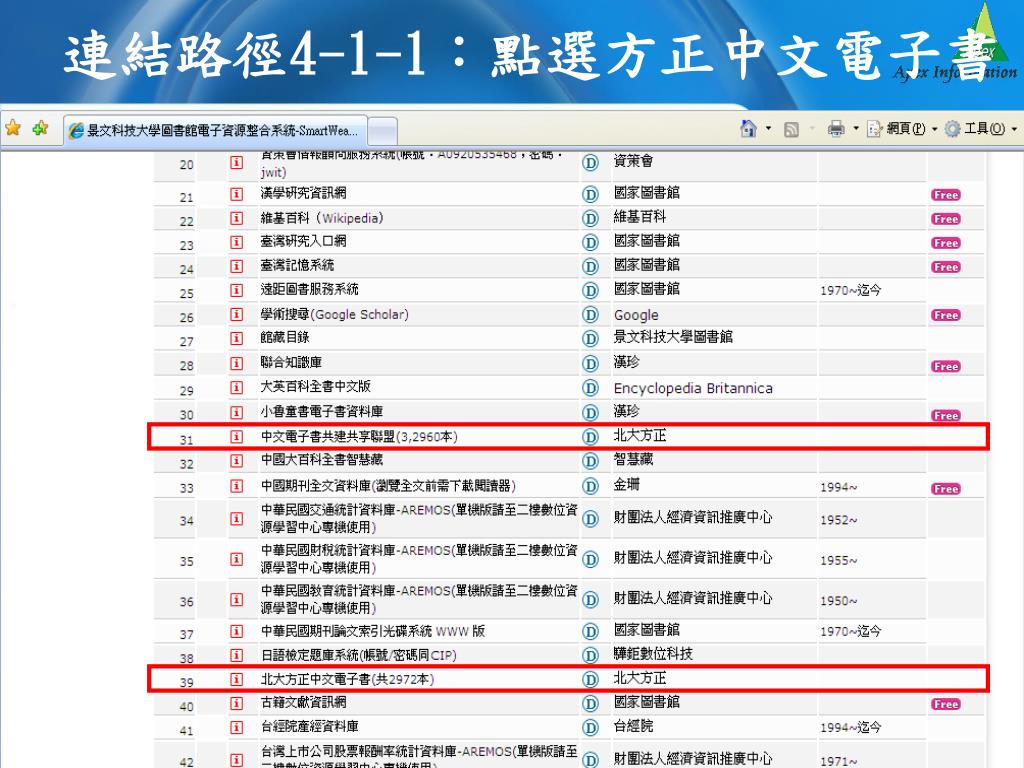Click Free badge on 古籍文獻資訊網 row
The width and height of the screenshot is (1024, 768).
coord(946,704)
